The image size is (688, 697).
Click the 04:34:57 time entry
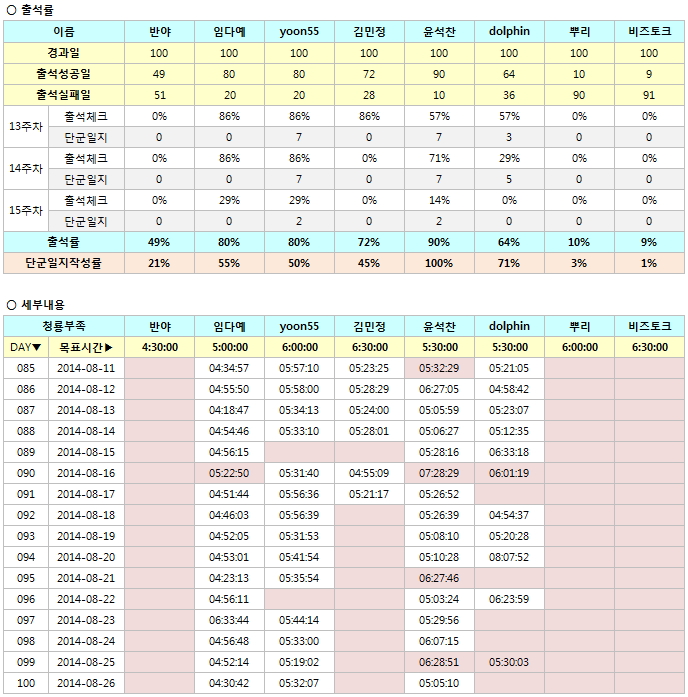pos(229,368)
